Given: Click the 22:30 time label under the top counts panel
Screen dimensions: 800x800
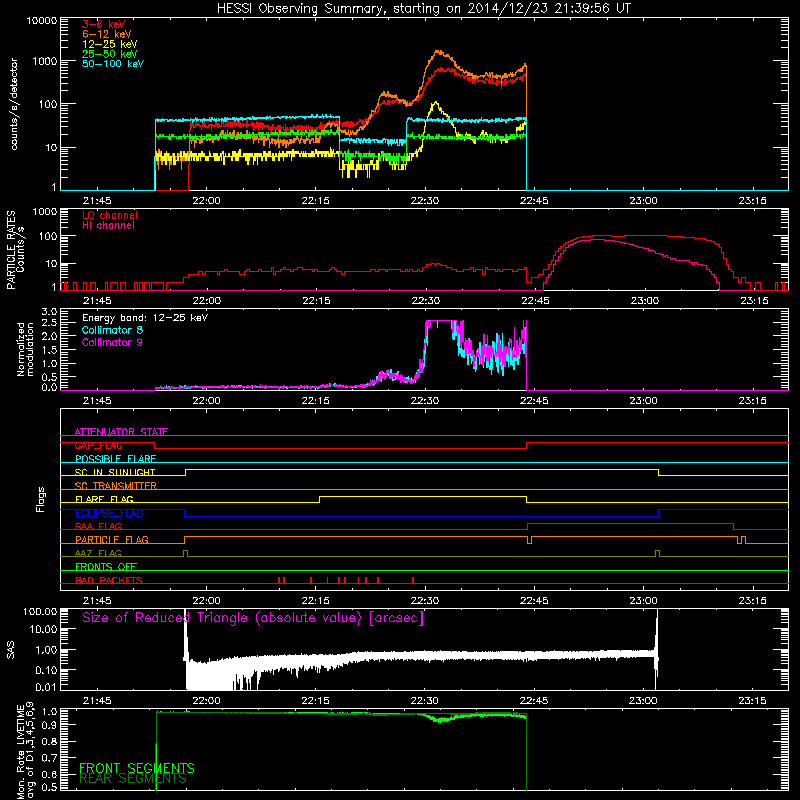Looking at the screenshot, I should tap(425, 201).
